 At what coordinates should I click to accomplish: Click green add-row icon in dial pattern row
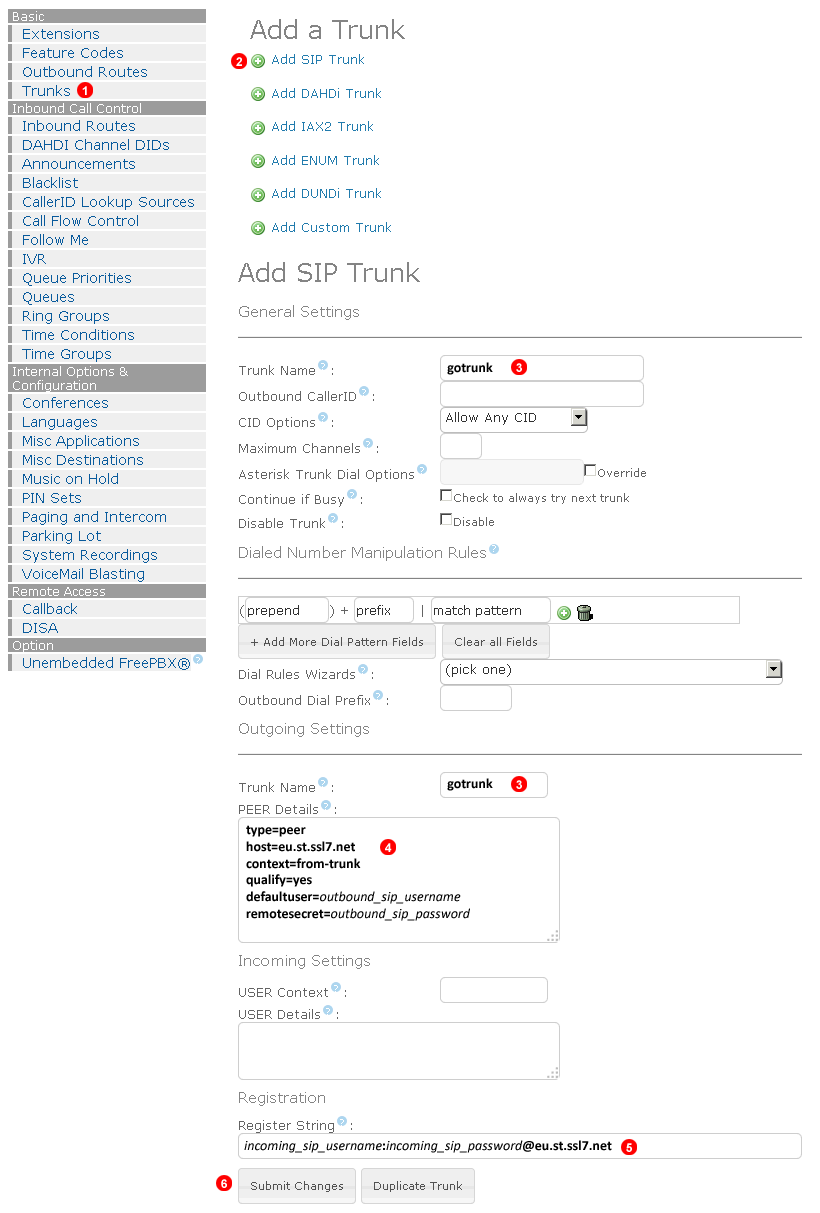564,613
